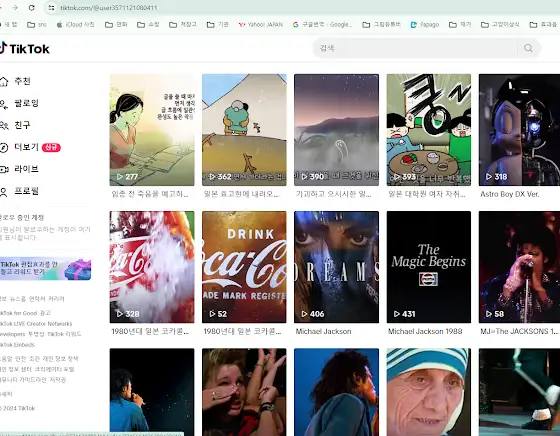Open the crying fans video thumbnail
This screenshot has height=436, width=560.
click(x=244, y=392)
